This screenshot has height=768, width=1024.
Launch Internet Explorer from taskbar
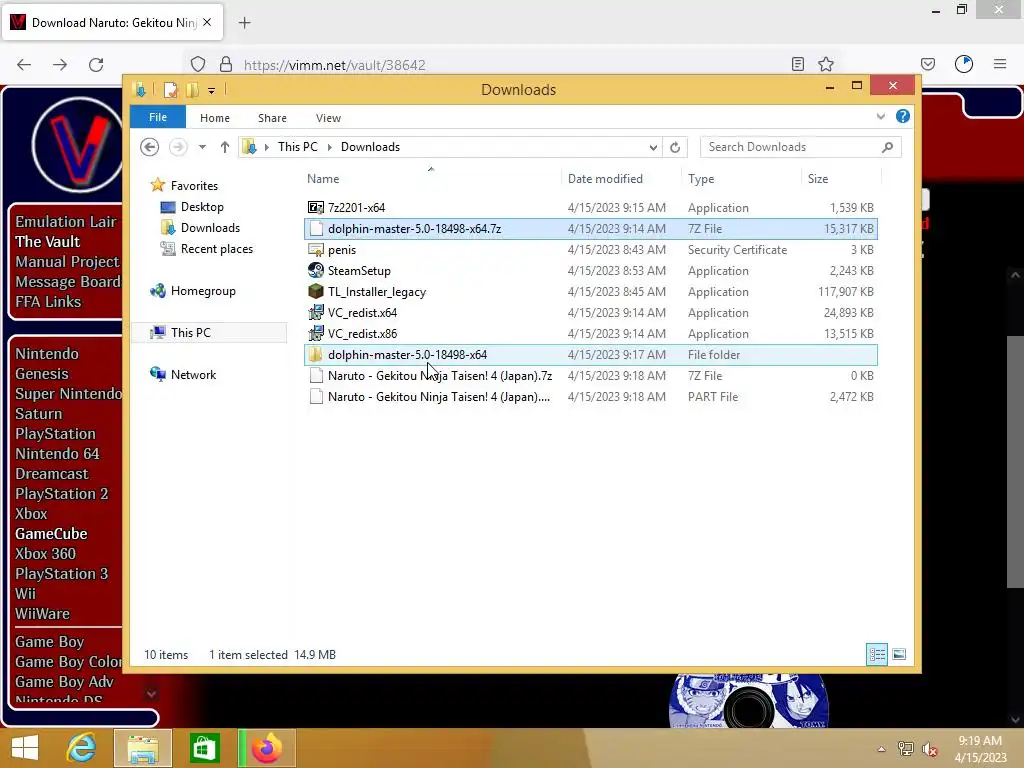pos(82,748)
